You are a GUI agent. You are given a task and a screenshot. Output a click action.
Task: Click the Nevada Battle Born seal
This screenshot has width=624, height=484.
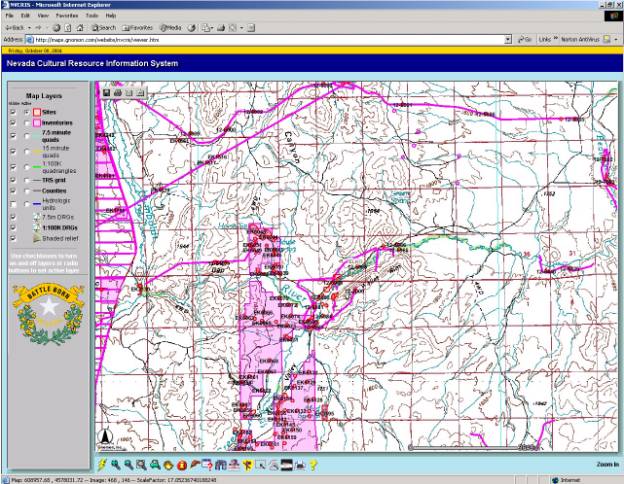46,311
